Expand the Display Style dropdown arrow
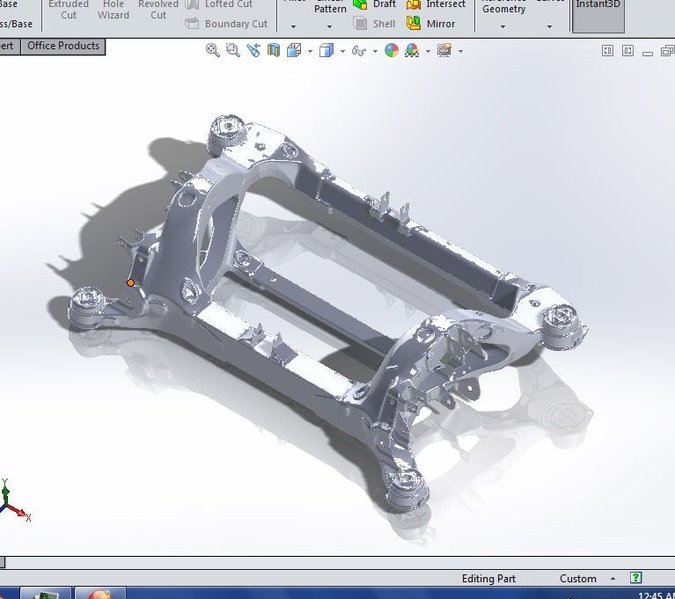 [x=343, y=51]
